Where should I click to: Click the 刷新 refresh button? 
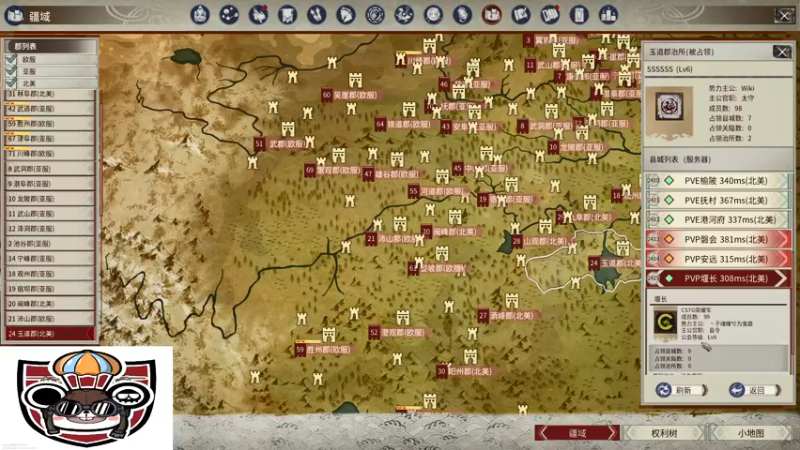tap(682, 390)
